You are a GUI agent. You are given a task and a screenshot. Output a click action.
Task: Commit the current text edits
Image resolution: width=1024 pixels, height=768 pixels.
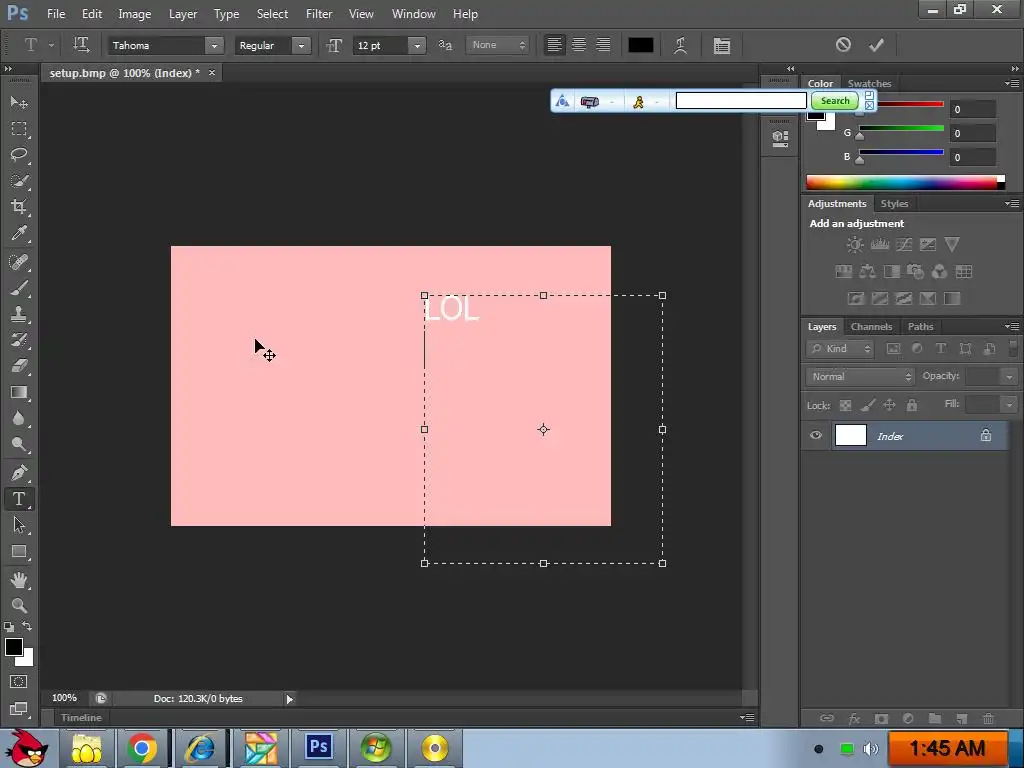[x=876, y=44]
